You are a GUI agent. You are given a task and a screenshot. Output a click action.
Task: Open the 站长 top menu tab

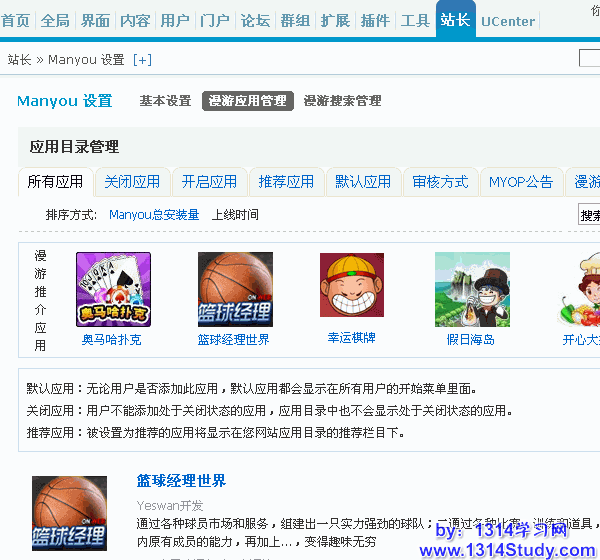coord(455,20)
